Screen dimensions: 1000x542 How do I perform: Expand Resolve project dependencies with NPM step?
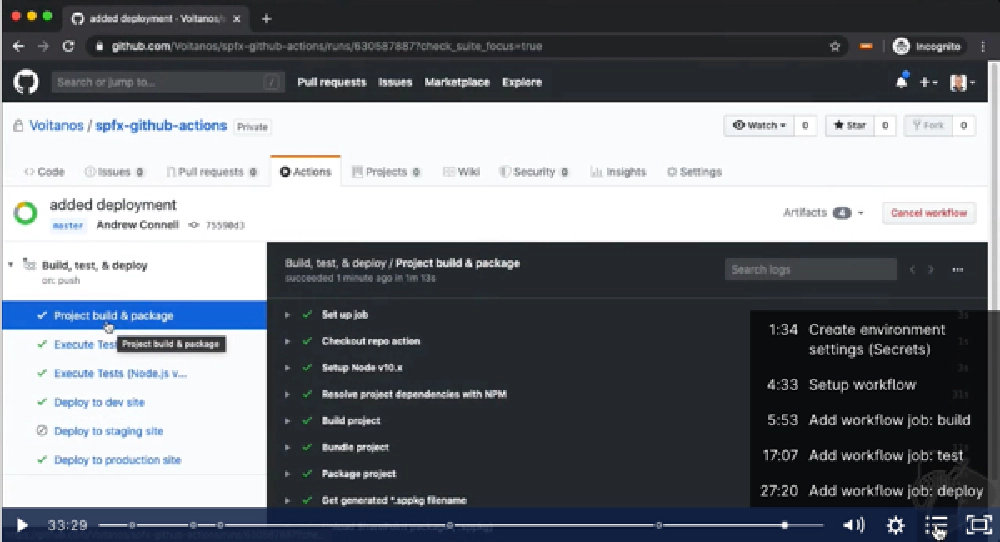tap(288, 395)
